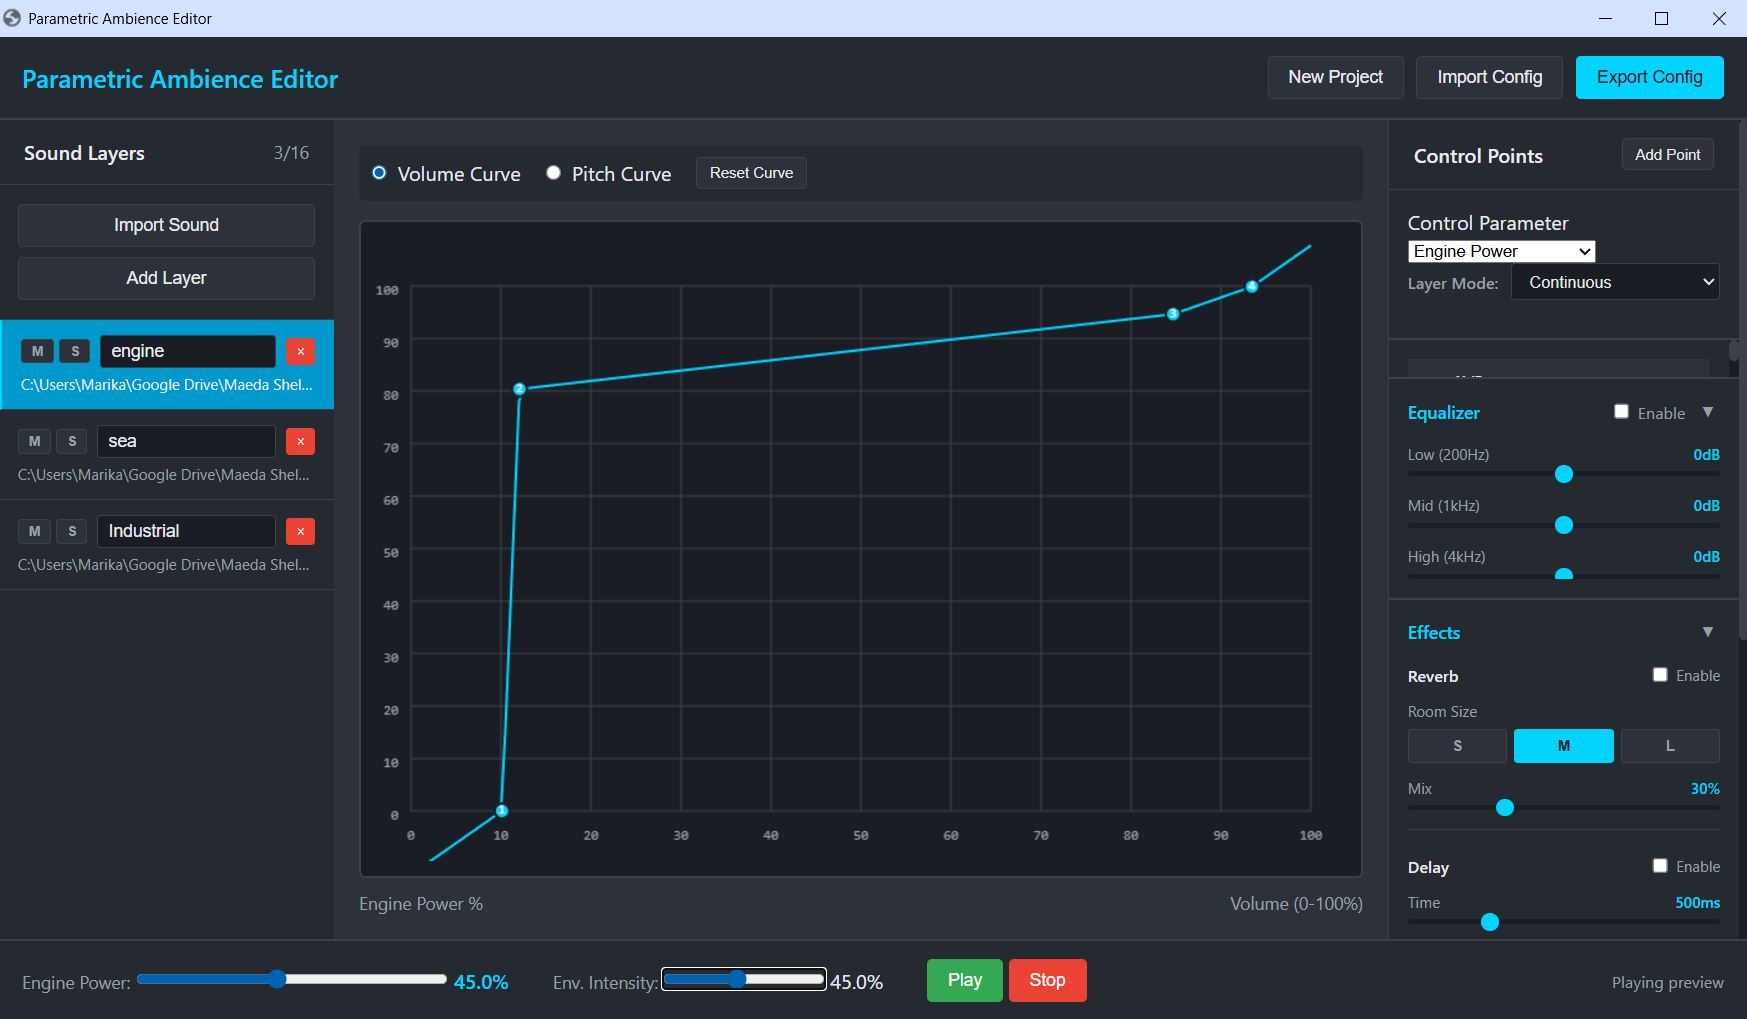Screen dimensions: 1747x1019
Task: Select the Volume Curve radio button
Action: coord(379,173)
